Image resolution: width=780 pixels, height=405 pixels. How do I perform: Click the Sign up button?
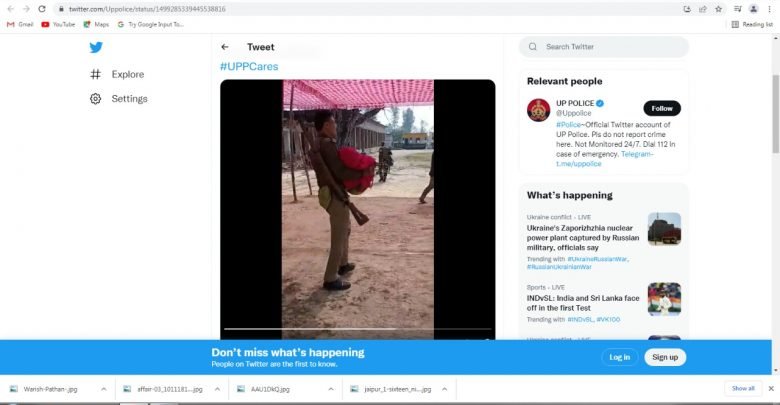click(665, 357)
